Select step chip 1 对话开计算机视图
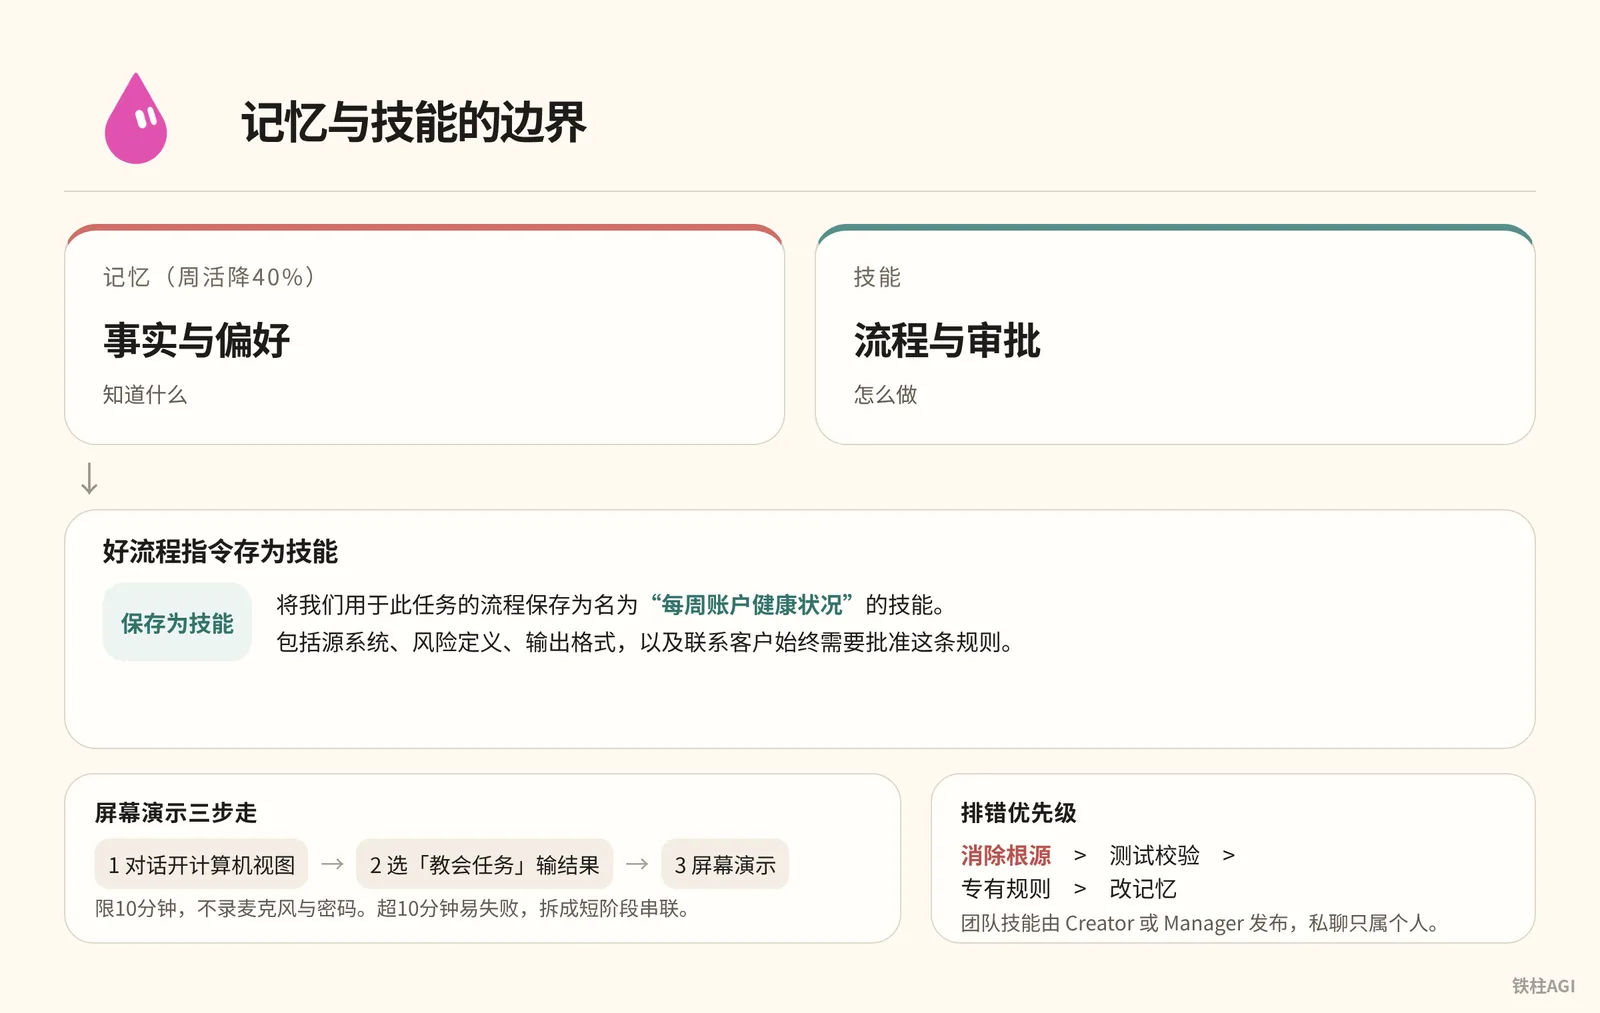Image resolution: width=1600 pixels, height=1013 pixels. pos(202,864)
